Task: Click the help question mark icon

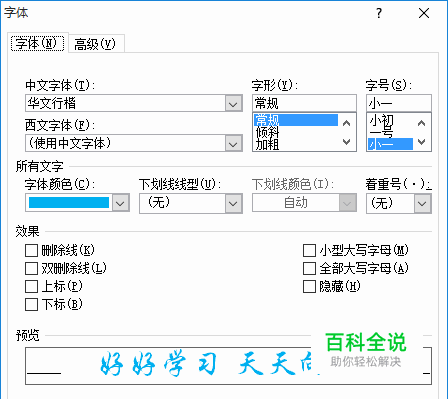Action: coord(379,13)
